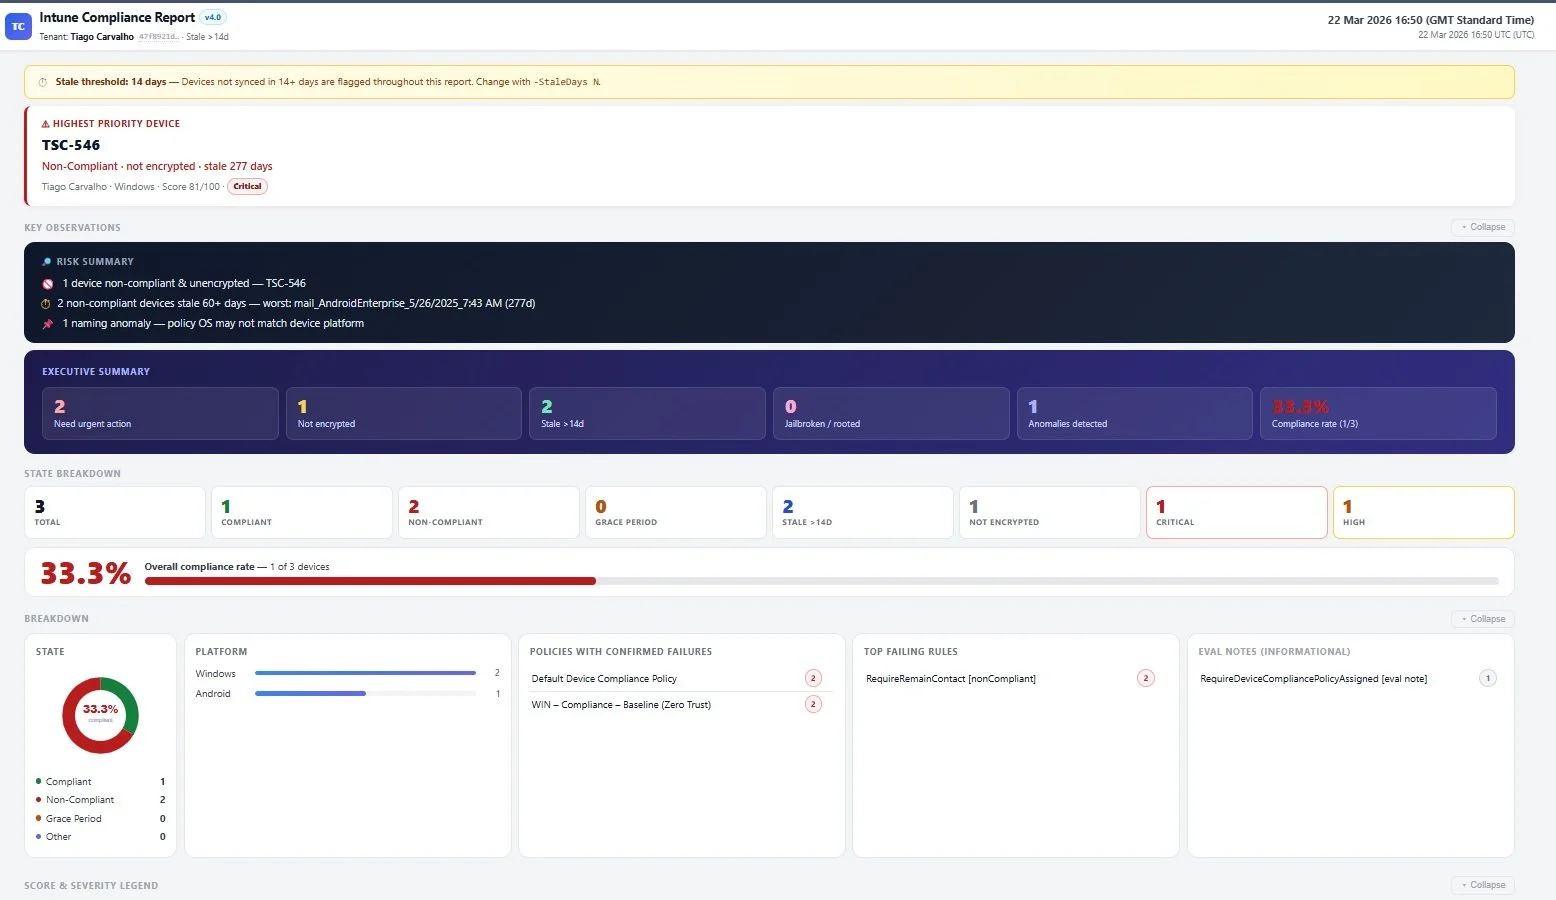Click the siren icon next to RISK SUMMARY

pyautogui.click(x=45, y=261)
